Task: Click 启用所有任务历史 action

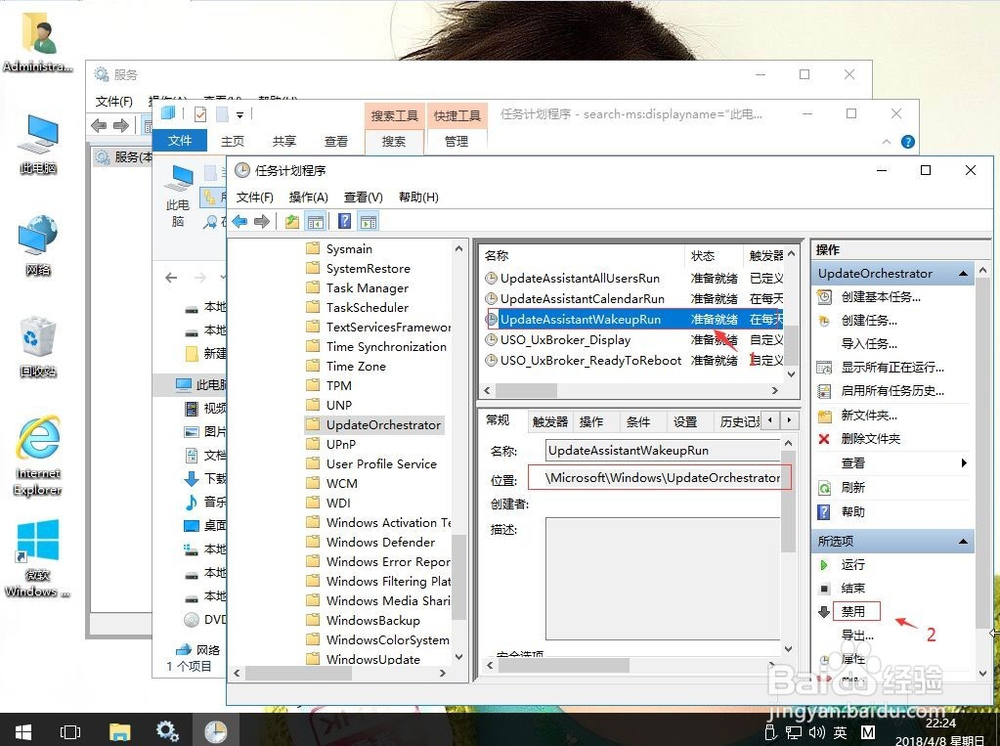Action: point(892,391)
